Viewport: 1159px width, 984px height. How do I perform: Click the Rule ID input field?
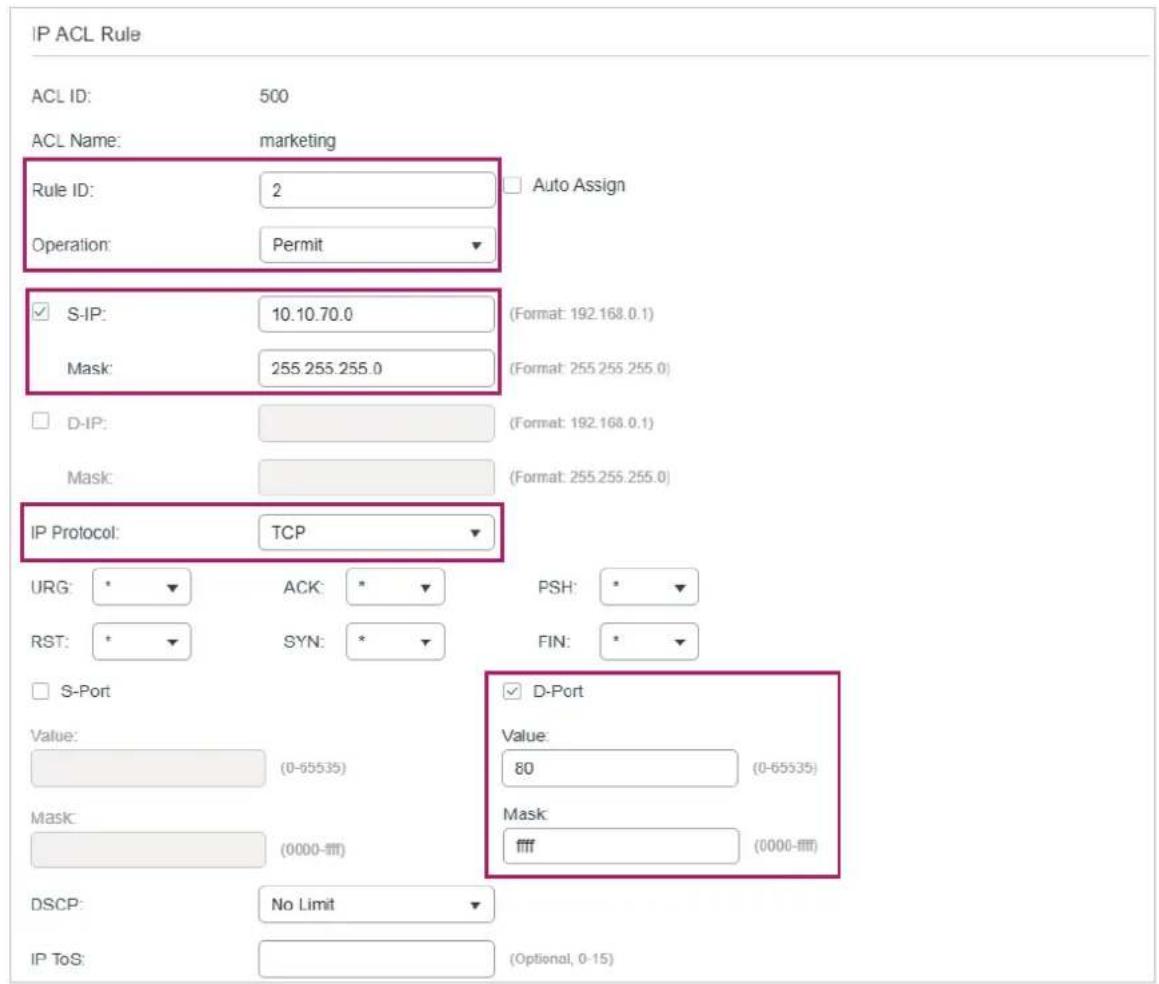[377, 190]
